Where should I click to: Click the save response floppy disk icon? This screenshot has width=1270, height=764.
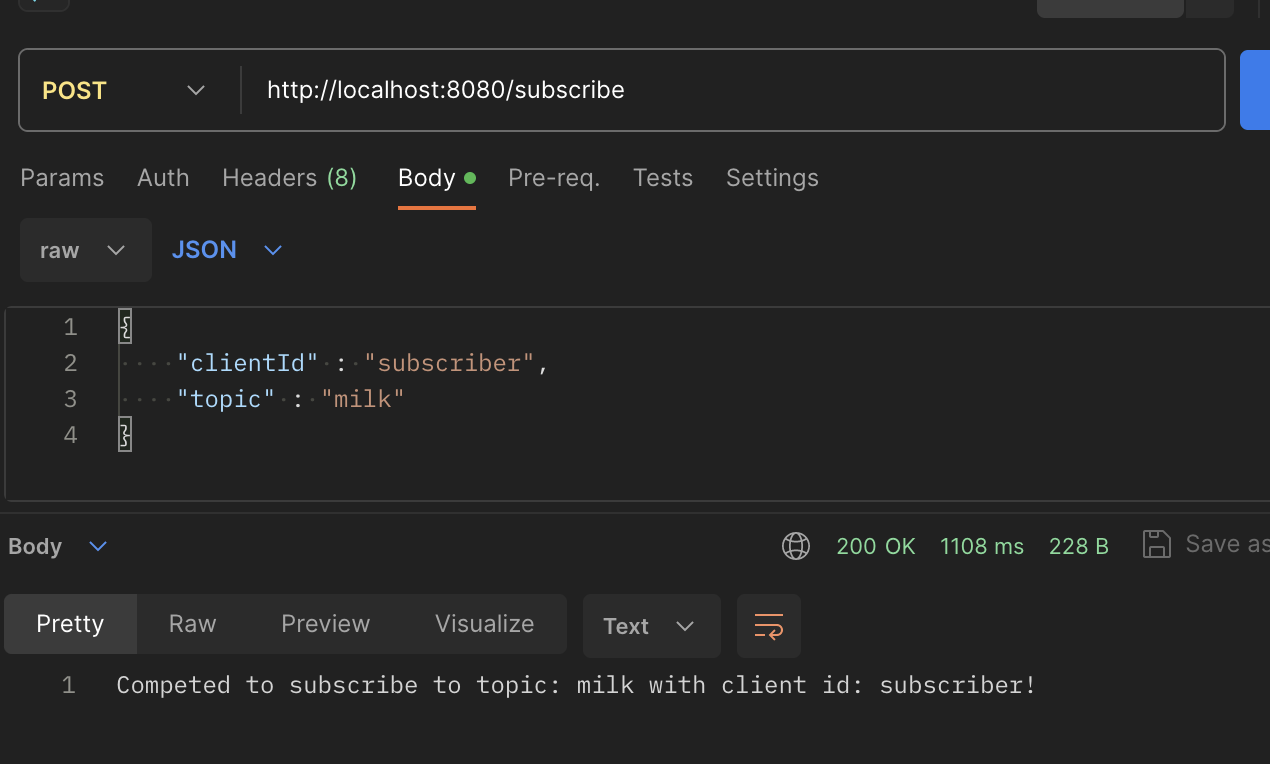[x=1156, y=544]
